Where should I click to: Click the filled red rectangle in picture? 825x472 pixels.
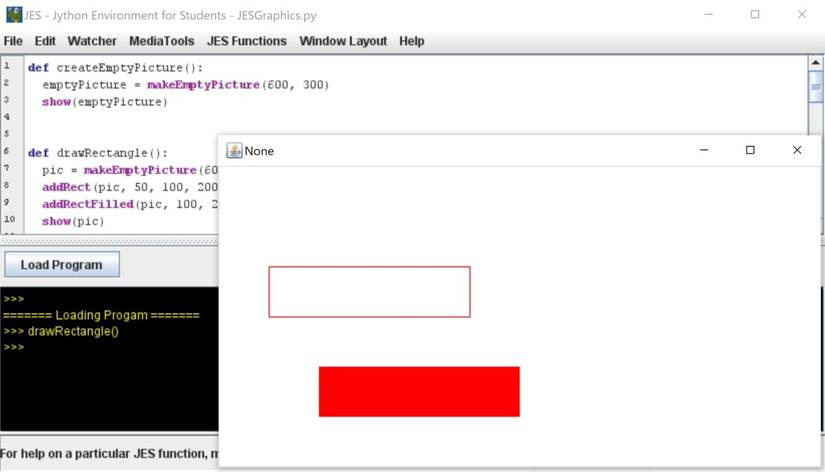419,391
